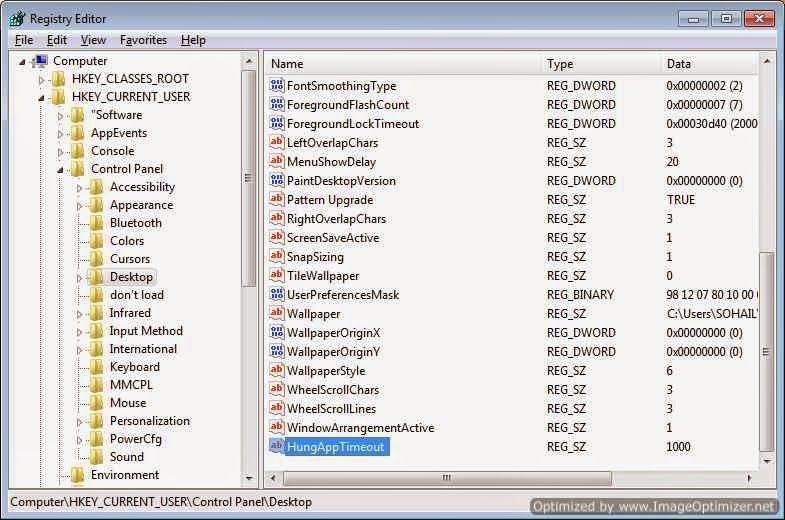Select the Colors key in tree
Viewport: 785px width, 520px height.
click(127, 241)
